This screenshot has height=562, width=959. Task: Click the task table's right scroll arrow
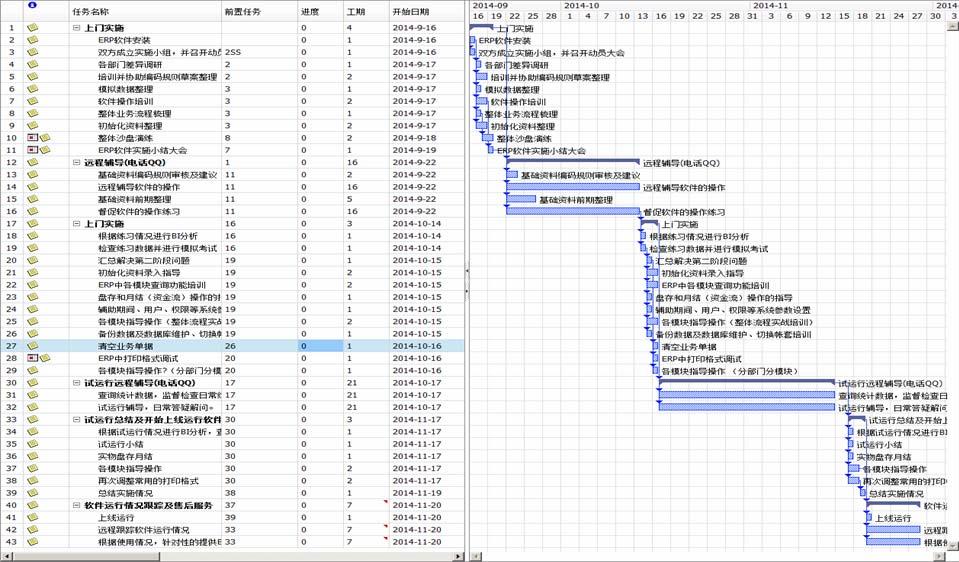459,556
